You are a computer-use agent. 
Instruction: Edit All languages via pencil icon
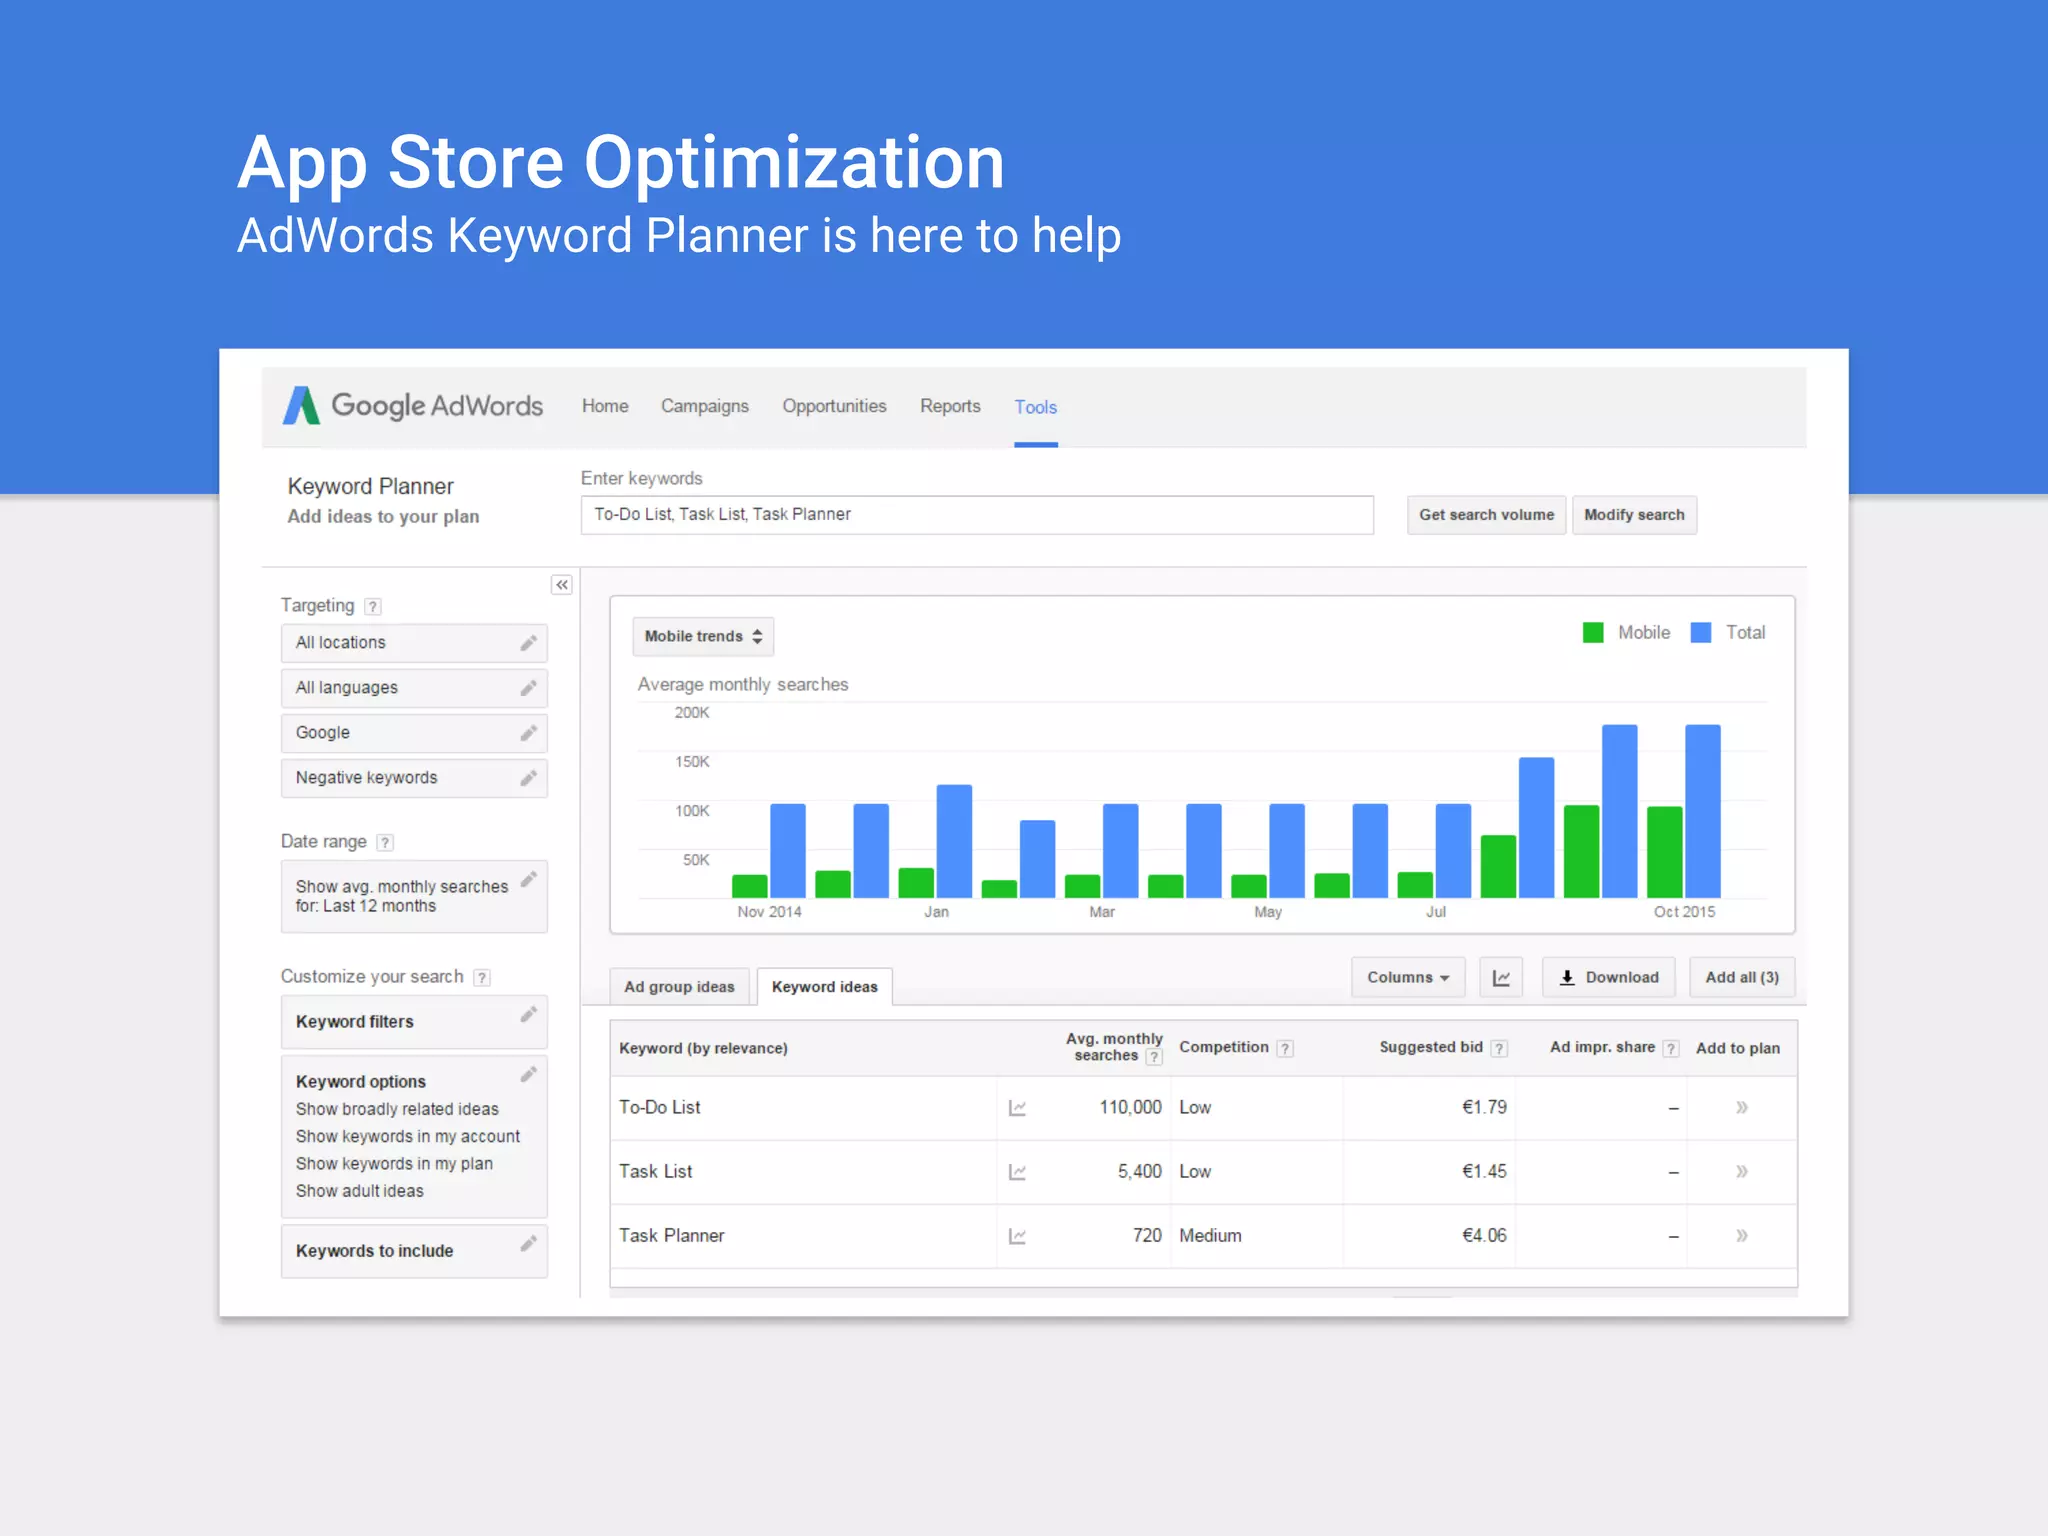(x=529, y=688)
